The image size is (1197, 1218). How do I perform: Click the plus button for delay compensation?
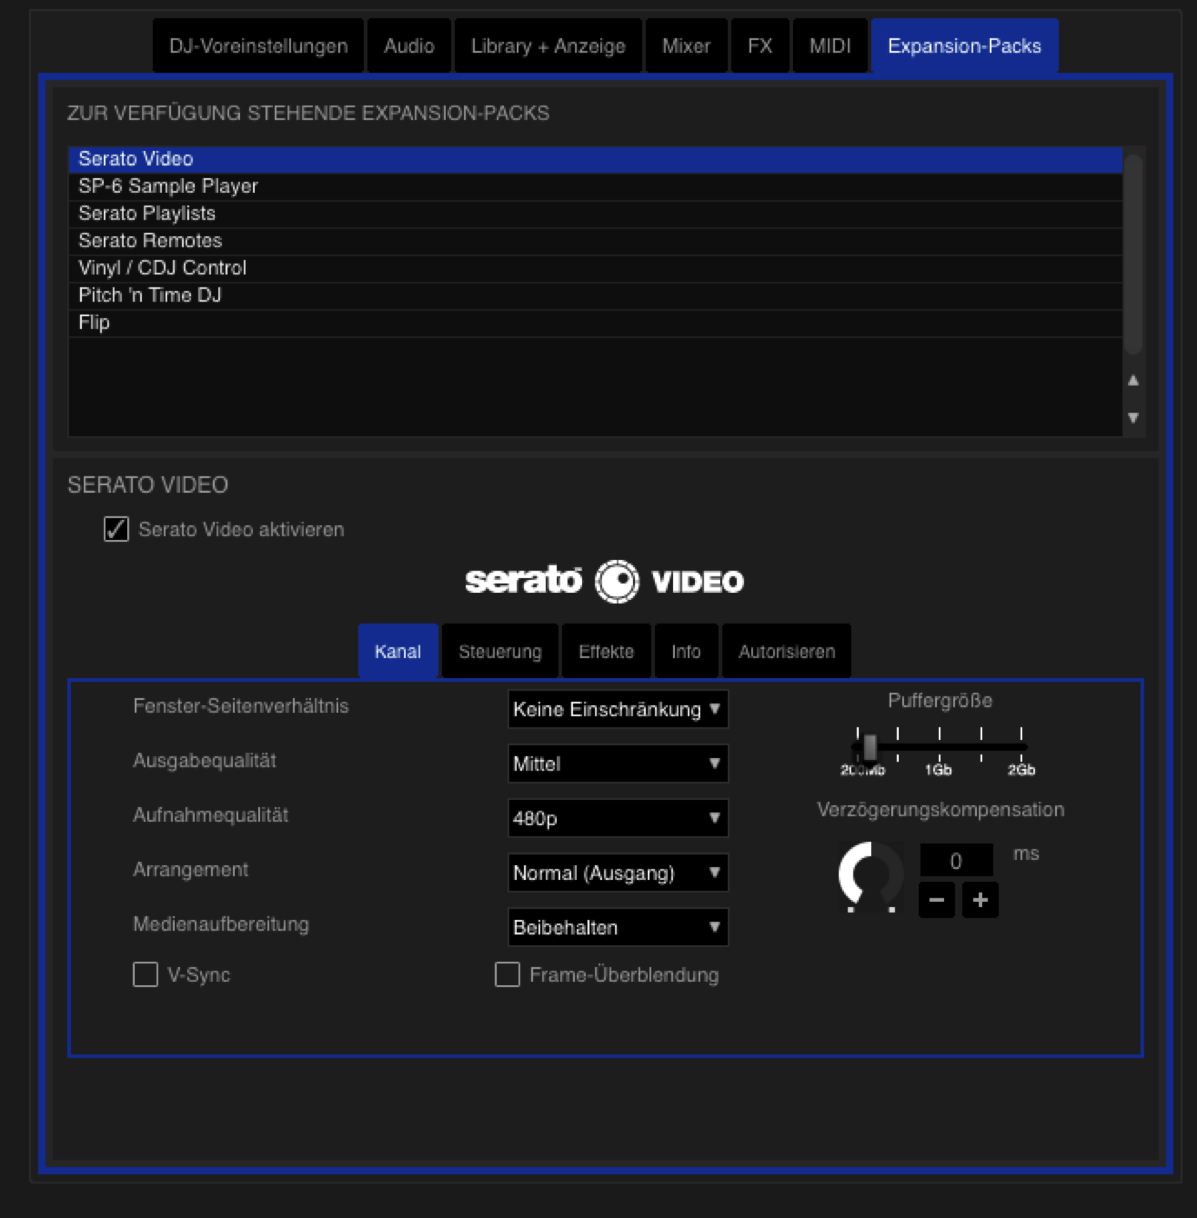click(x=980, y=900)
